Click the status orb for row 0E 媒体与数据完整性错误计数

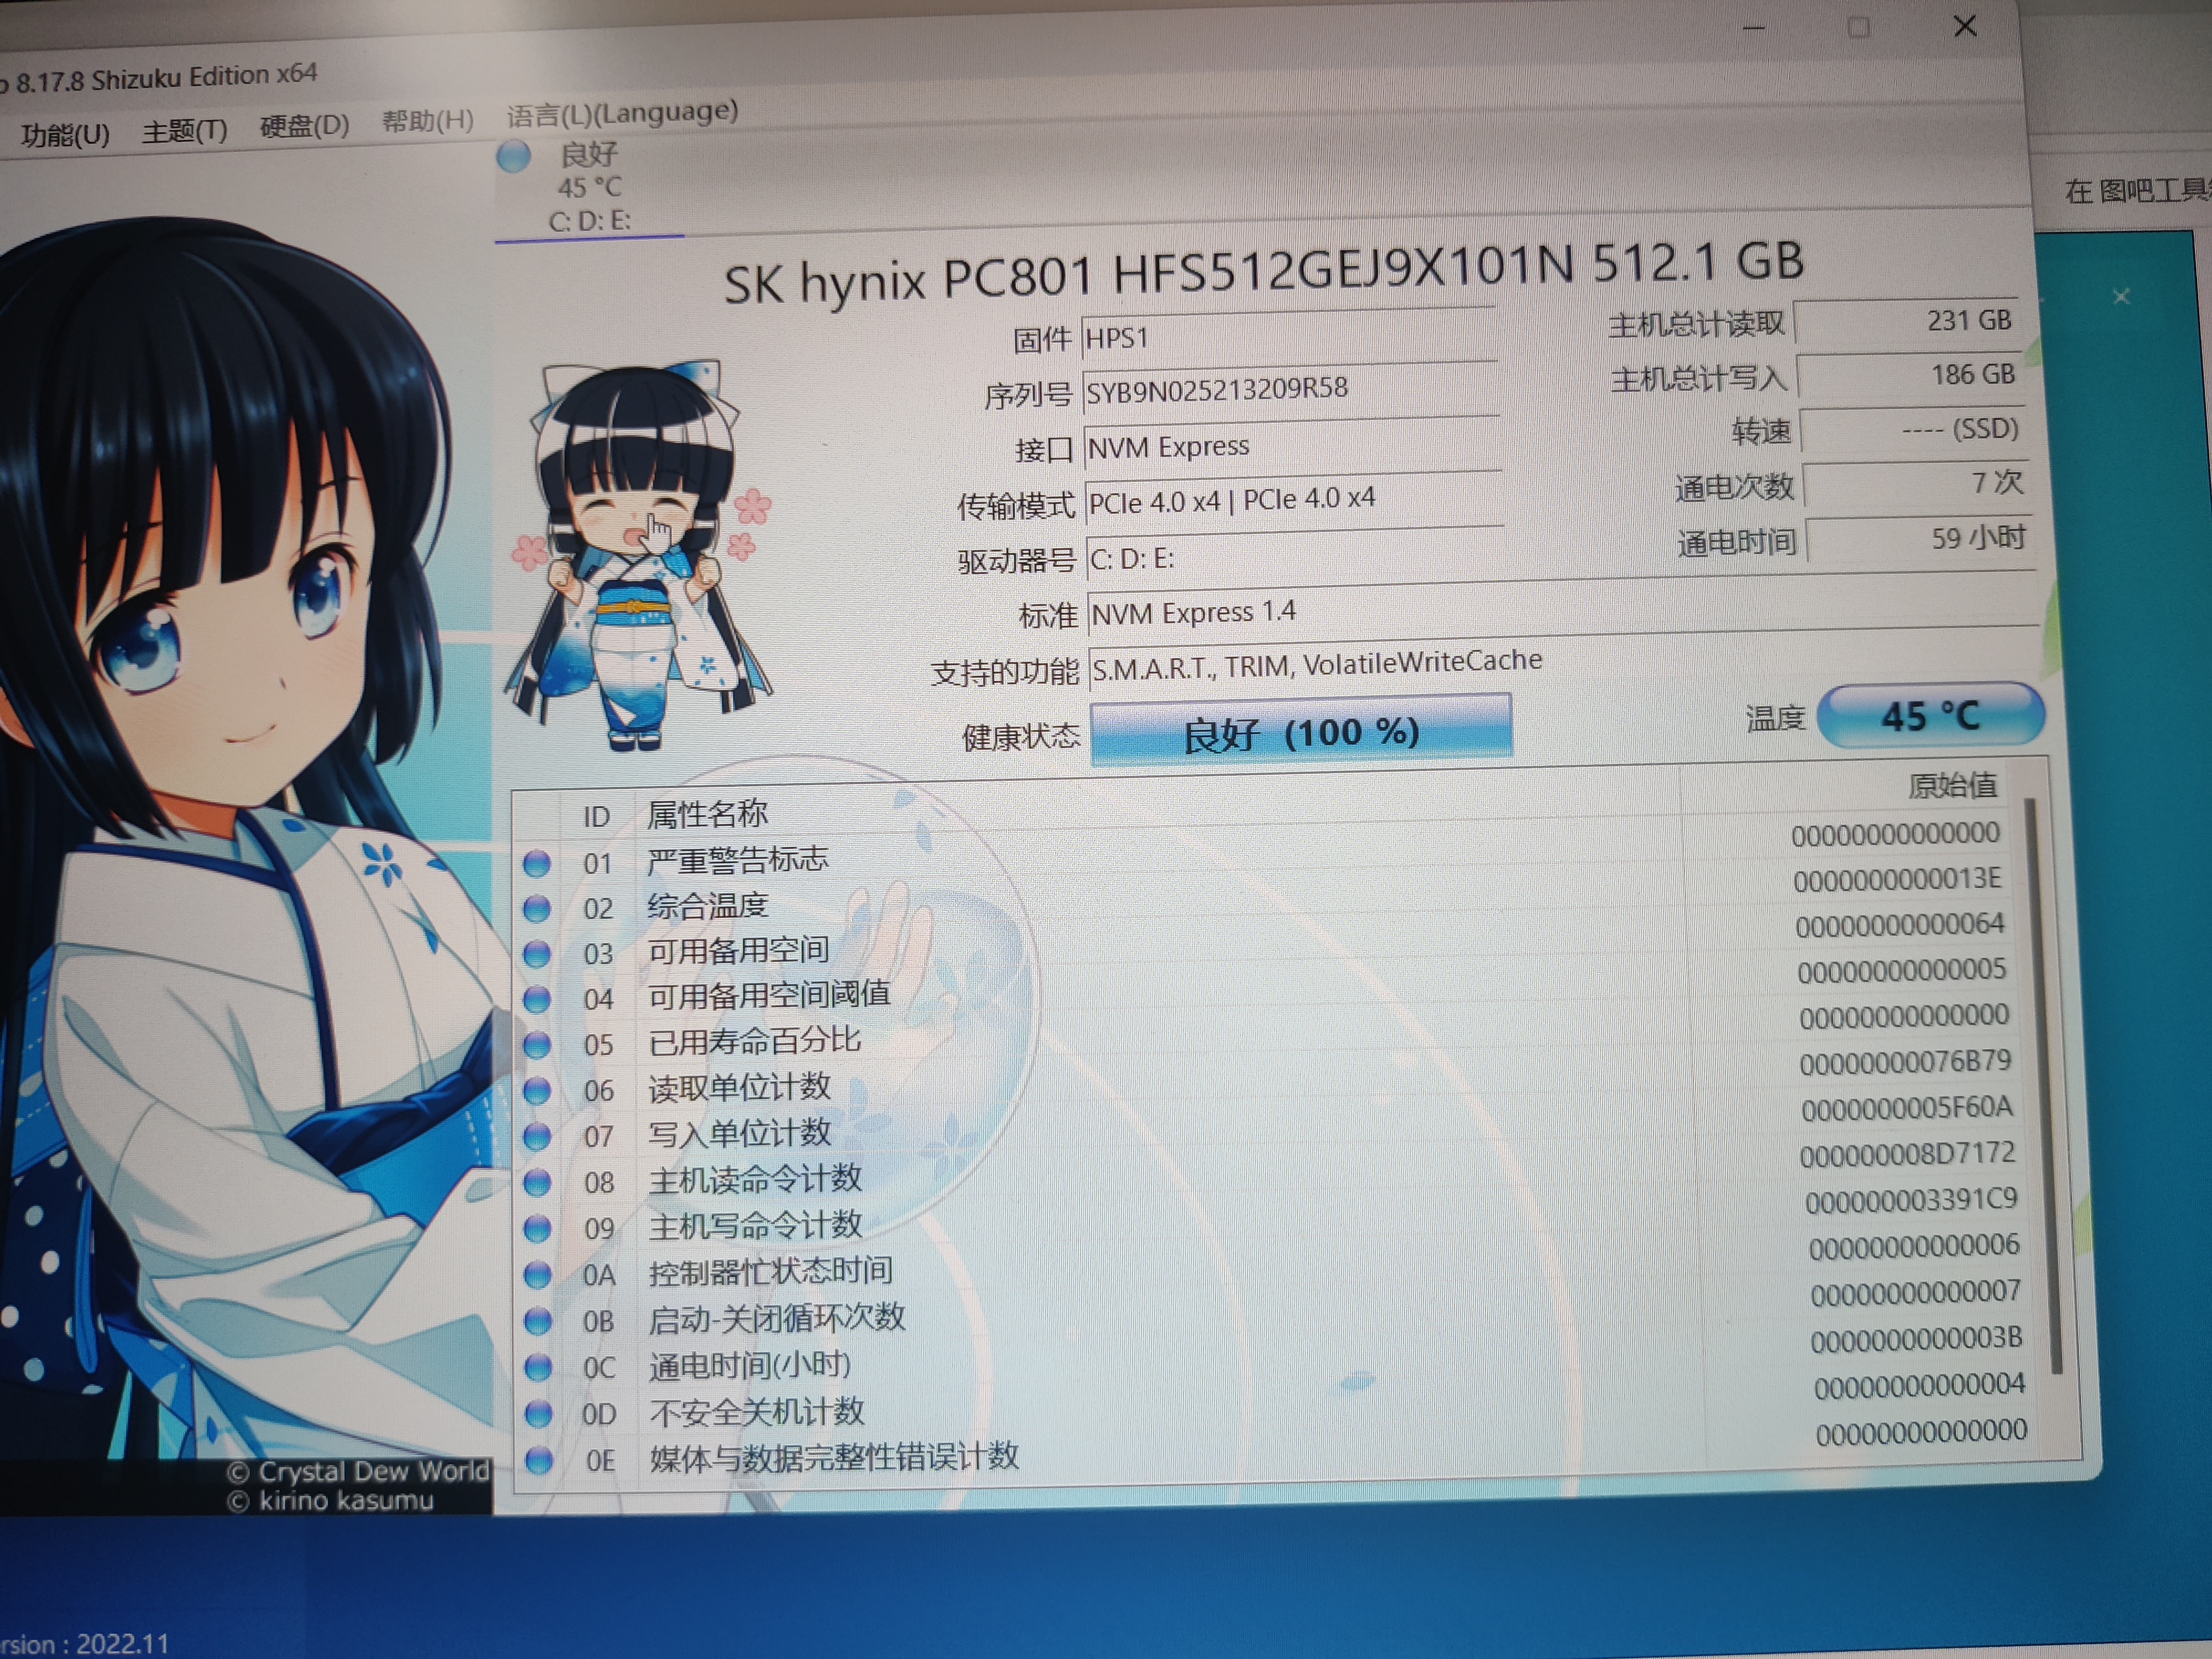point(539,1461)
